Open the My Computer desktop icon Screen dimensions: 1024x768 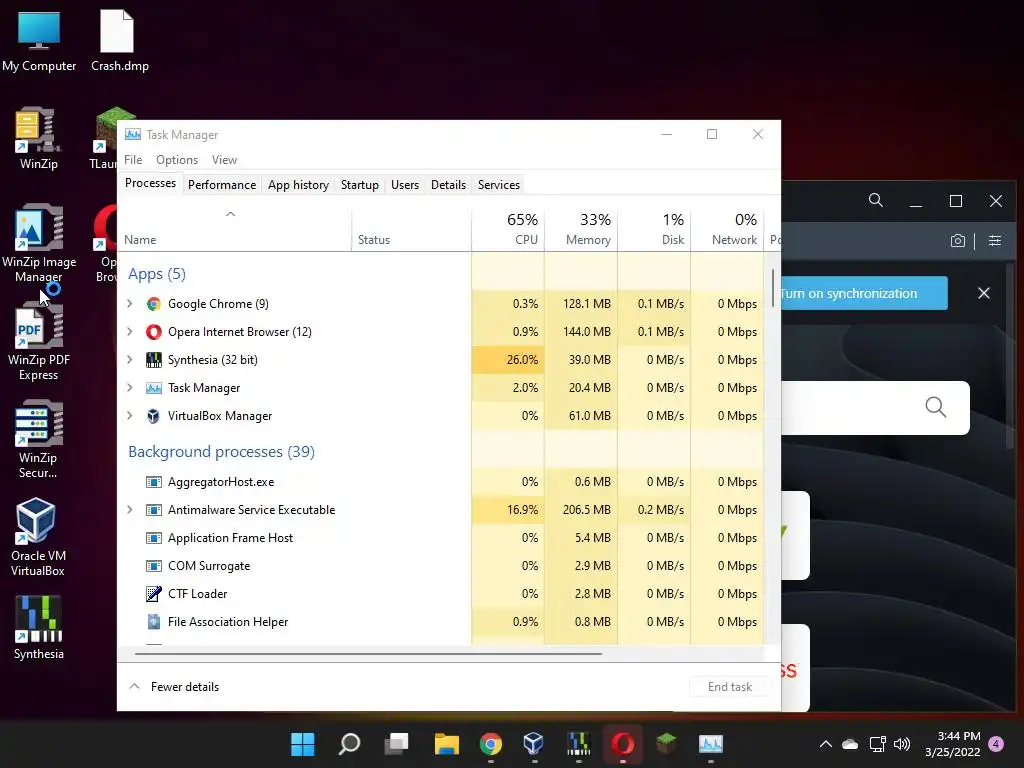coord(39,40)
